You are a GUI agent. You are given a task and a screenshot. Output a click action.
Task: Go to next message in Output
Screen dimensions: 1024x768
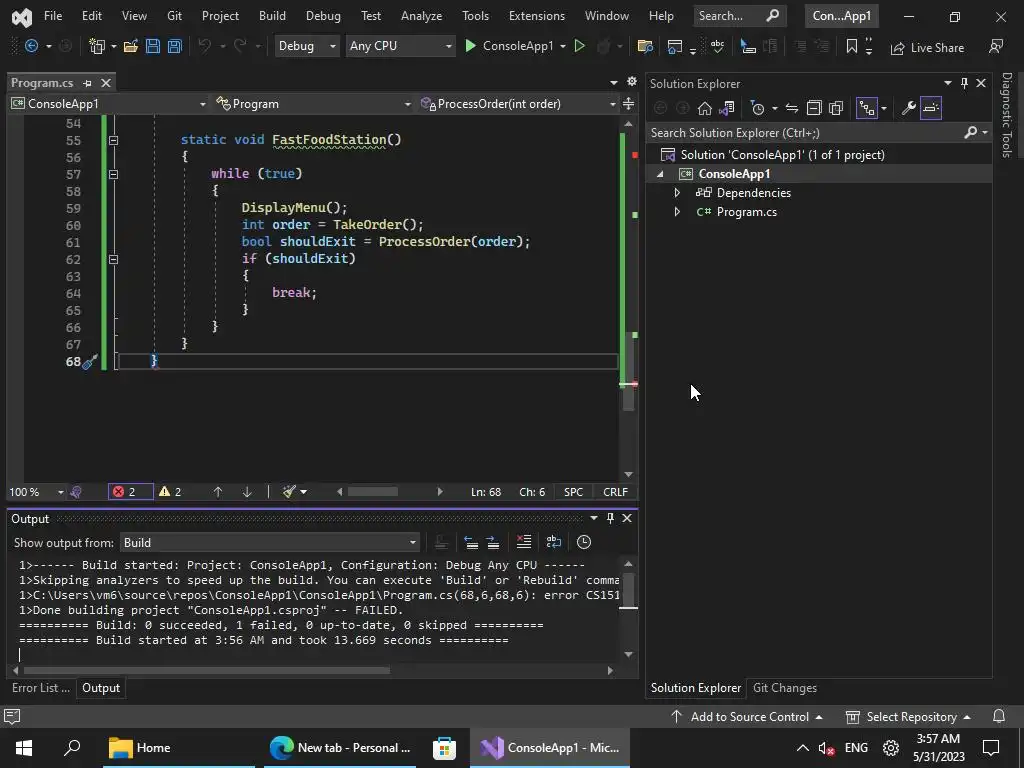click(493, 542)
